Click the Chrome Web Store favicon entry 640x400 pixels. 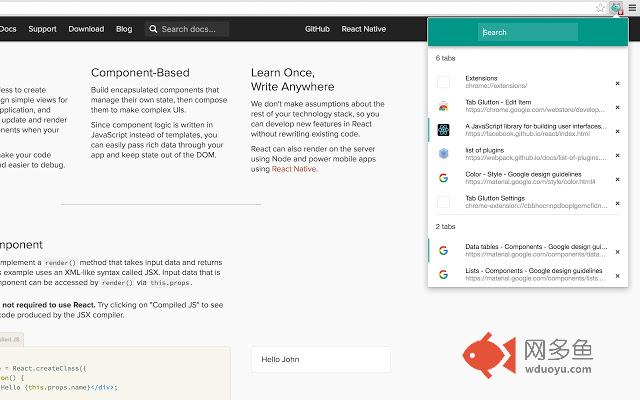click(x=443, y=106)
